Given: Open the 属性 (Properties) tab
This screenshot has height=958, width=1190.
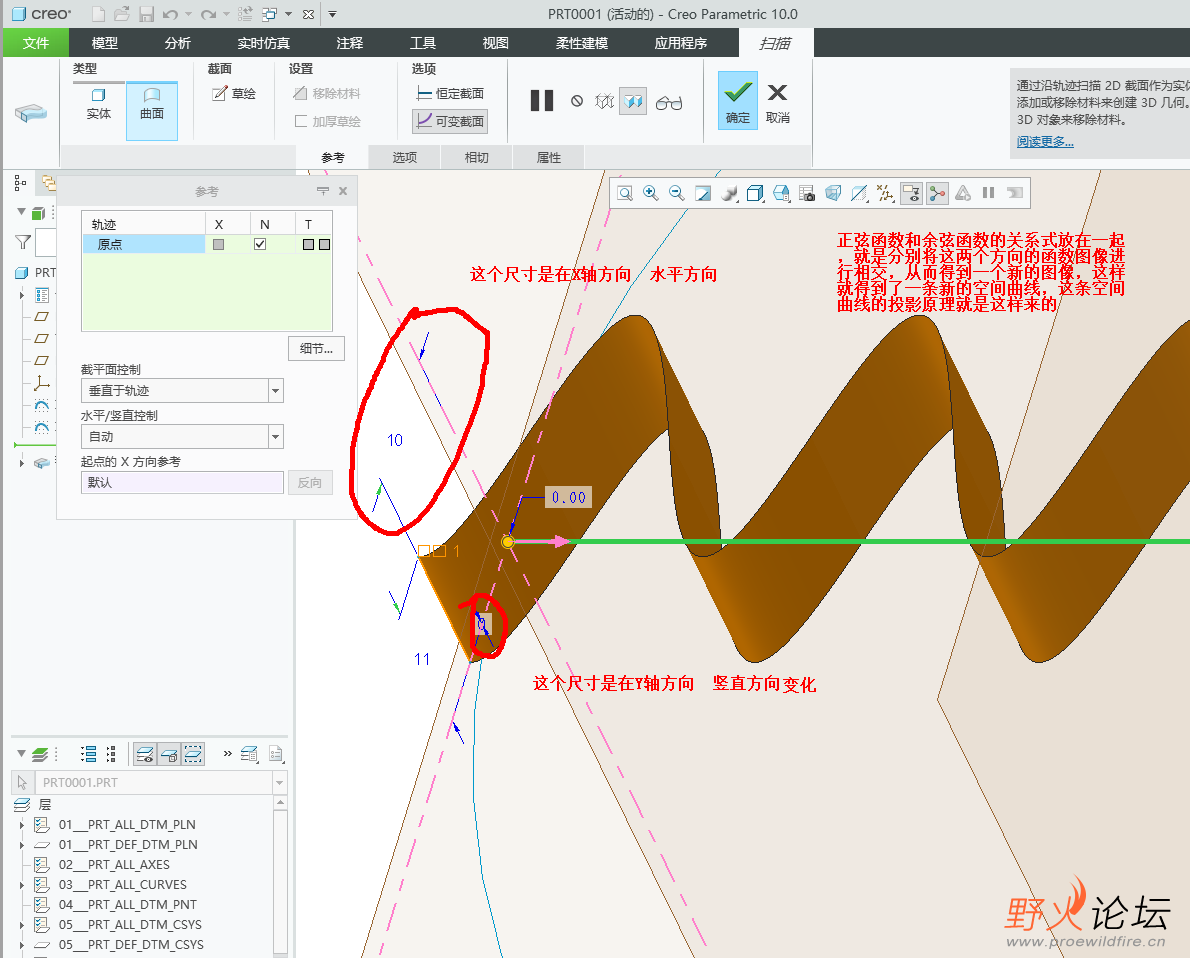Looking at the screenshot, I should (x=549, y=157).
